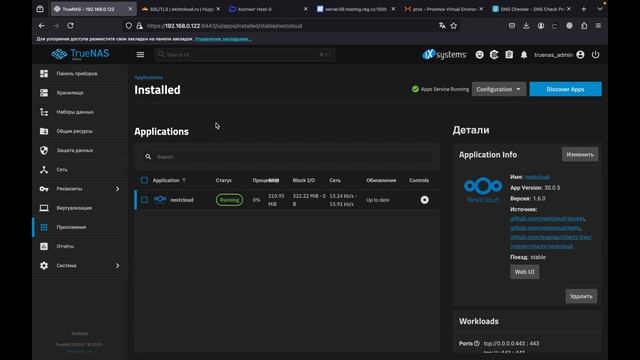This screenshot has height=360, width=640.
Task: Switch to the Proxmox Virtual Environment tab
Action: [x=444, y=9]
